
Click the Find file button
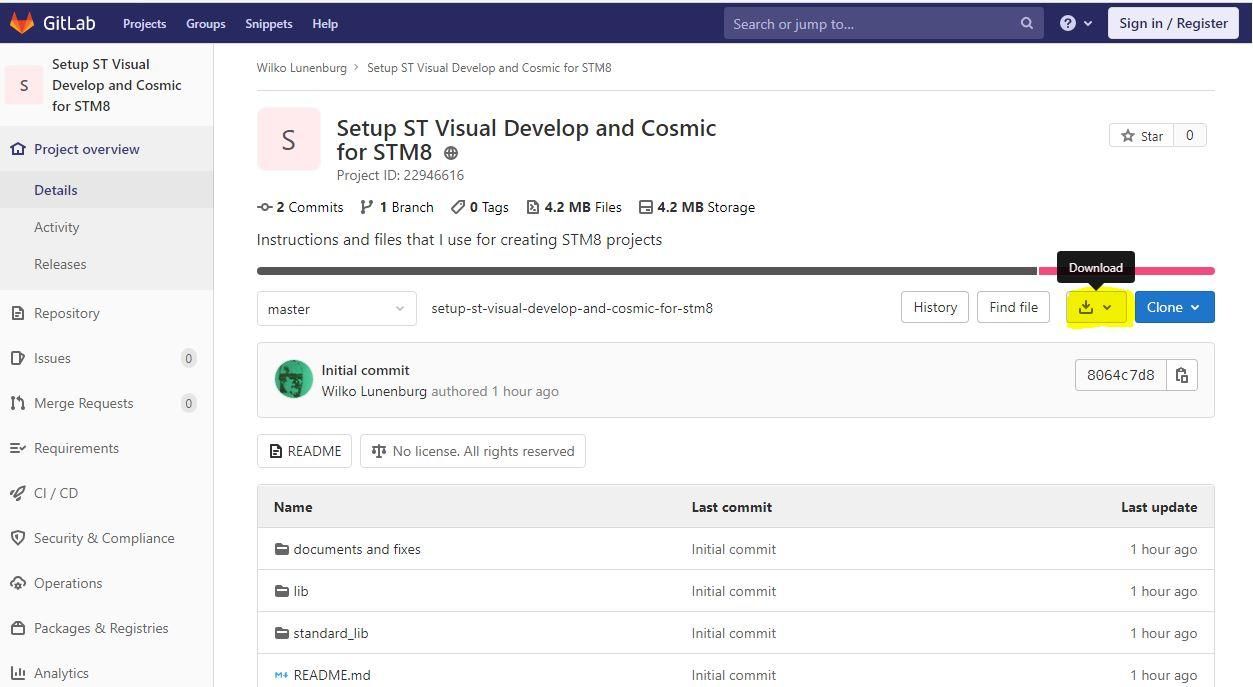(x=1013, y=307)
